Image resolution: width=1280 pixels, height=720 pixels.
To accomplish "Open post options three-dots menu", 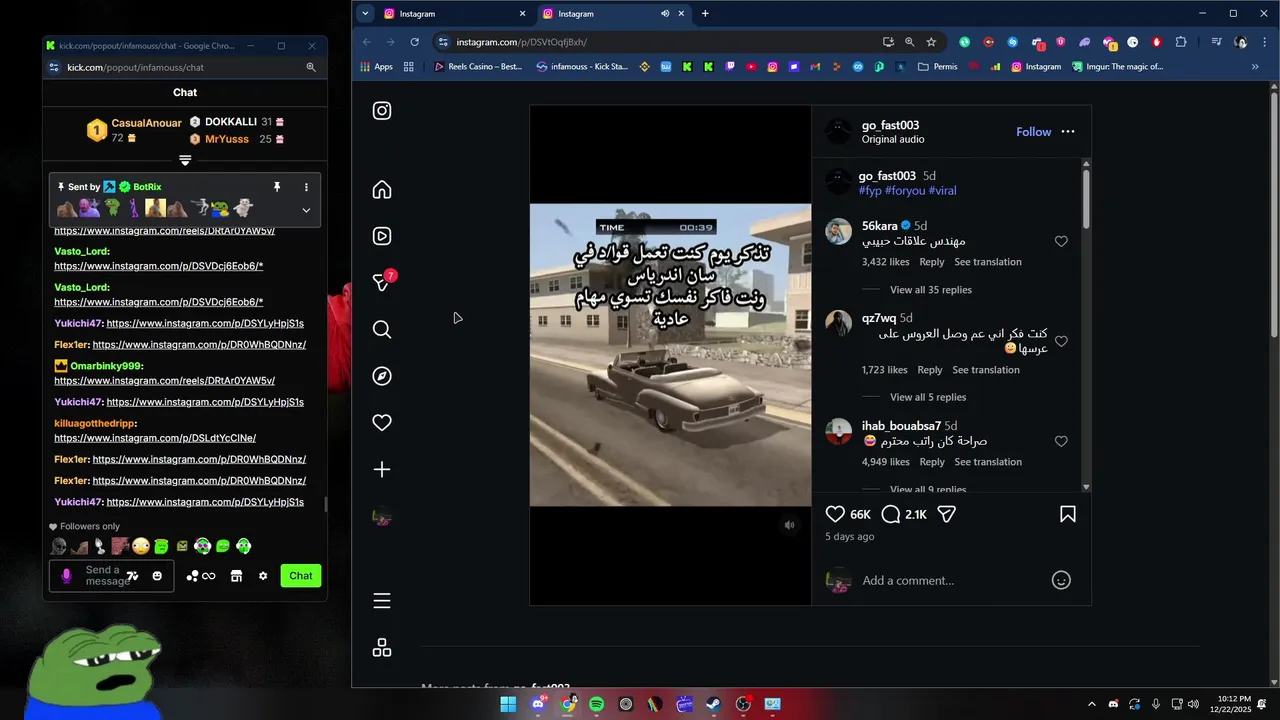I will [1068, 132].
